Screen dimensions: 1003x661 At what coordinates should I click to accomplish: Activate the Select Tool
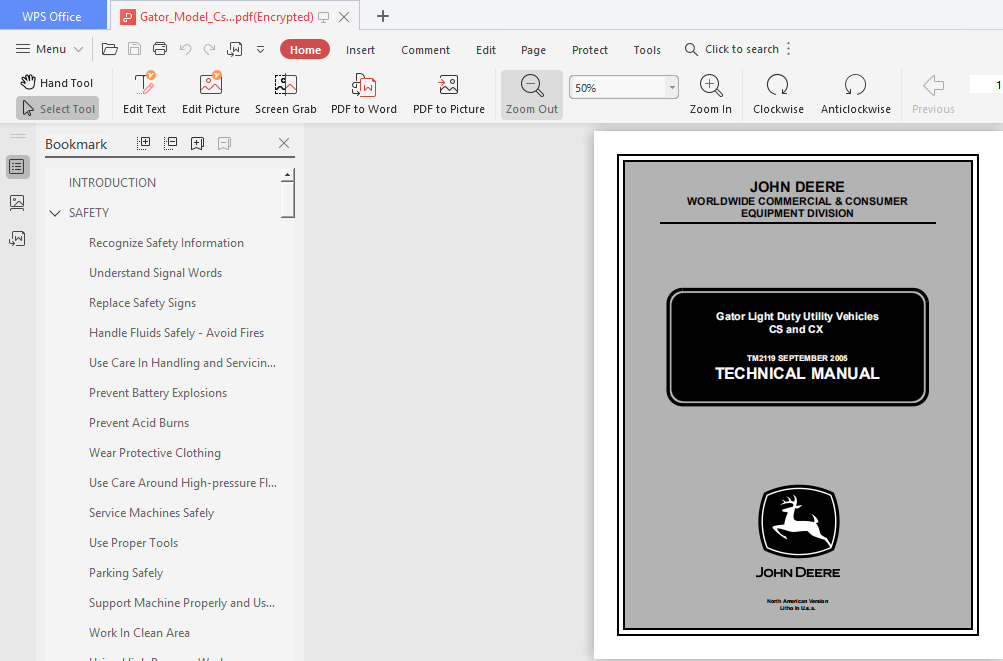(x=58, y=109)
